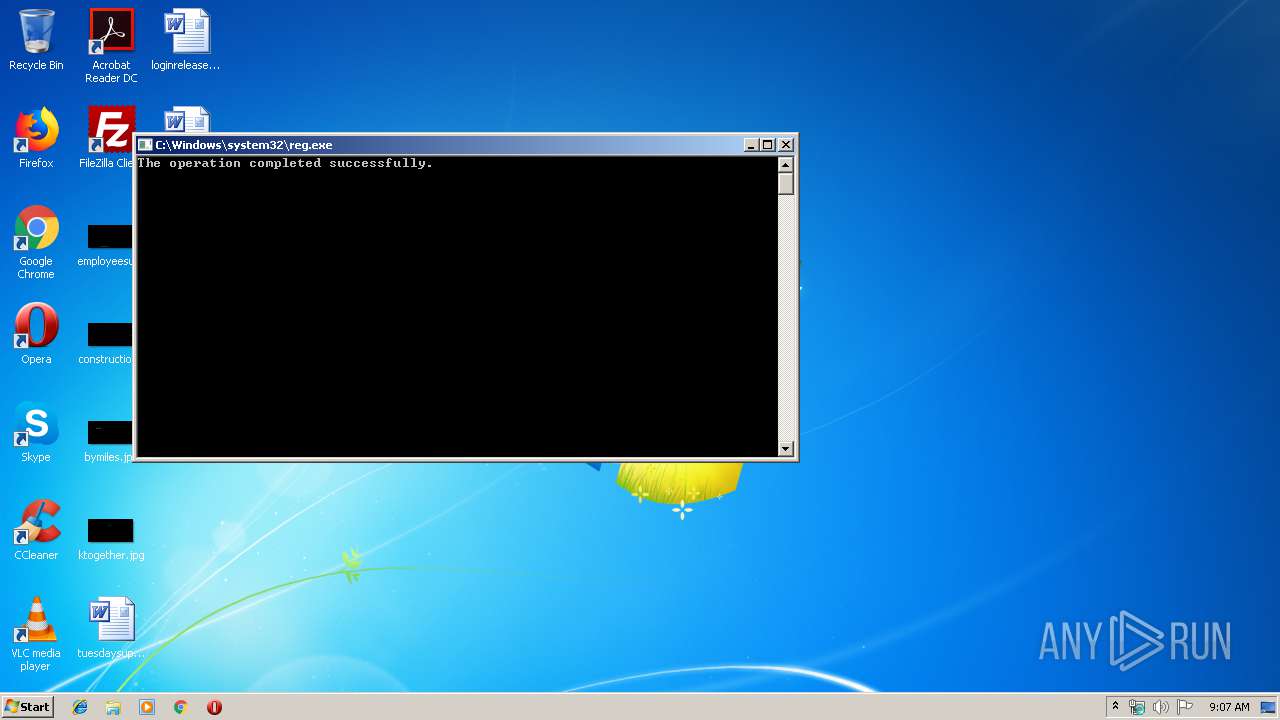
Task: Launch Acrobat Reader DC shortcut
Action: 111,46
